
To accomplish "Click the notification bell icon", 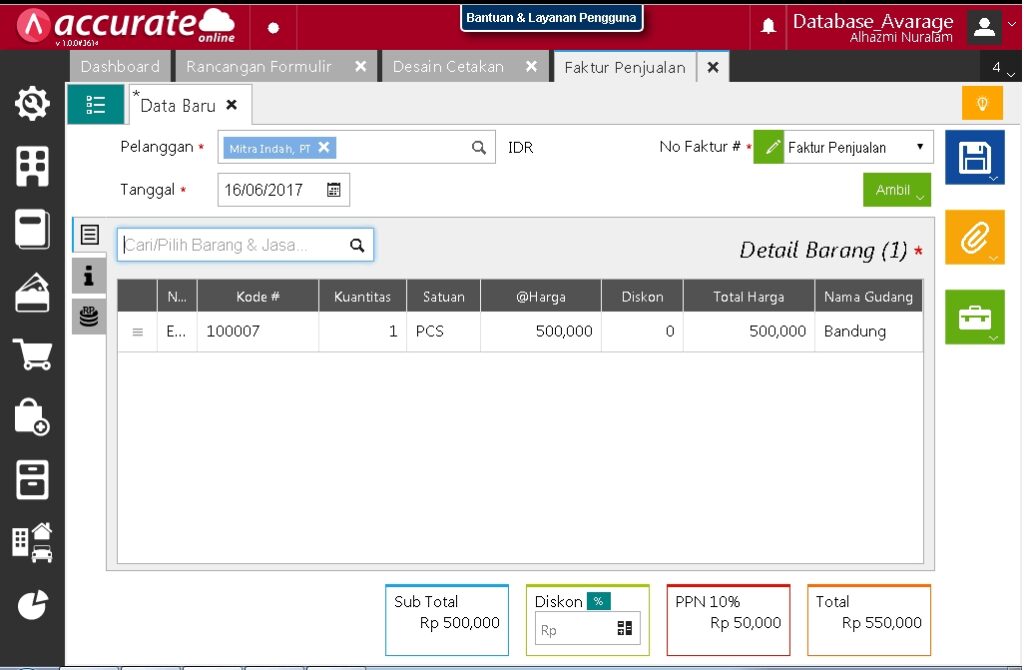I will (x=768, y=26).
